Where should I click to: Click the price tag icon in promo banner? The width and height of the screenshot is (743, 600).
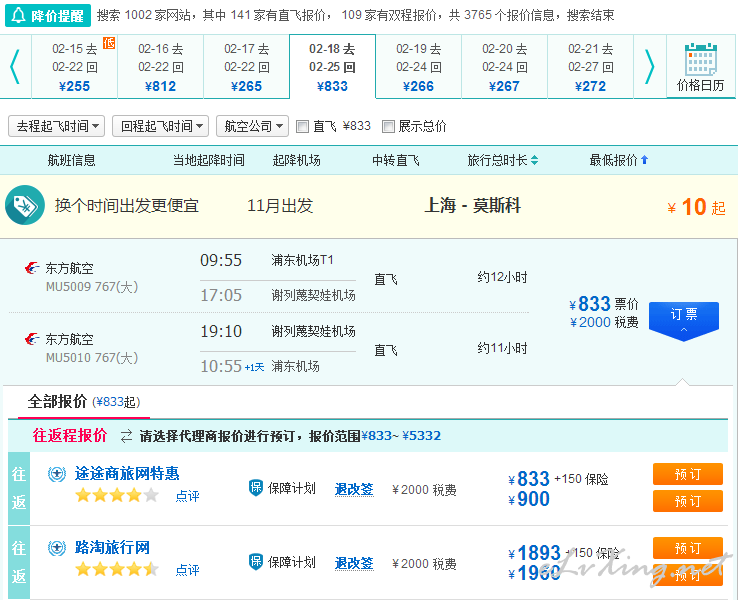24,205
